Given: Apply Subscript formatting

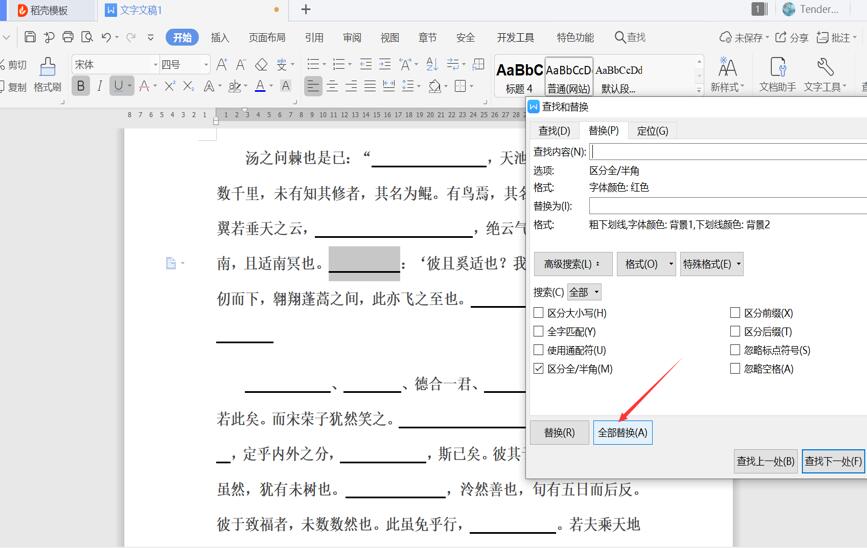Looking at the screenshot, I should click(x=188, y=86).
